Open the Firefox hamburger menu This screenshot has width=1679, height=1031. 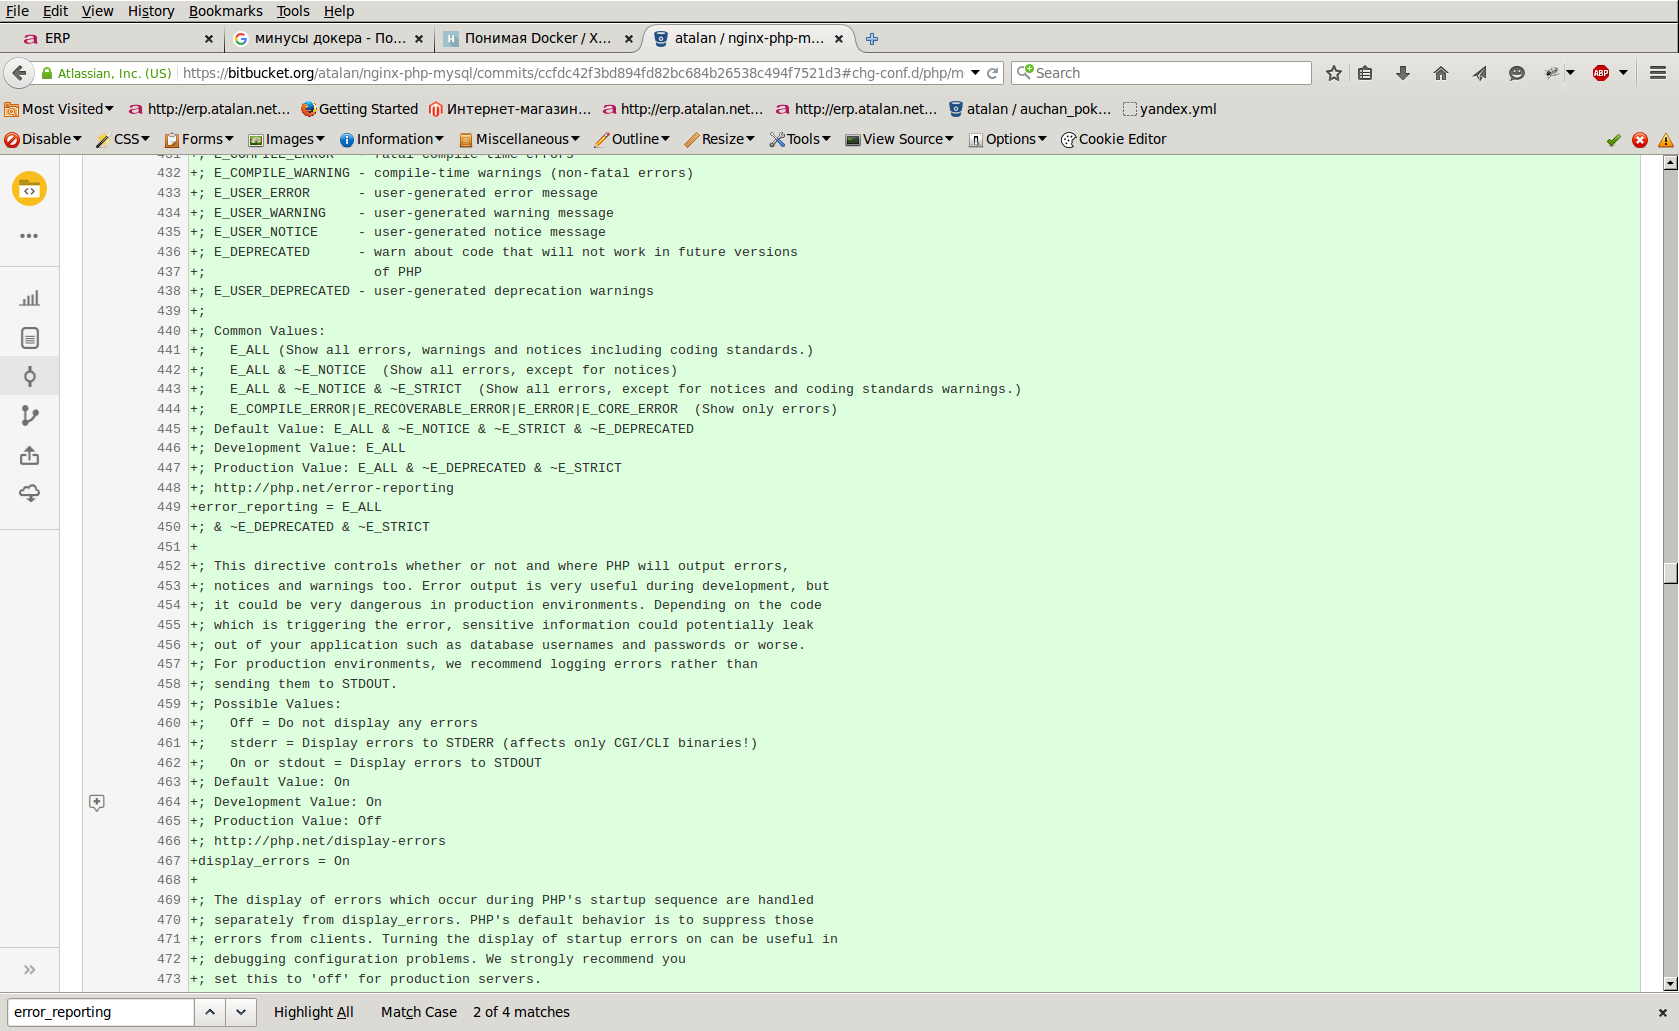point(1658,73)
